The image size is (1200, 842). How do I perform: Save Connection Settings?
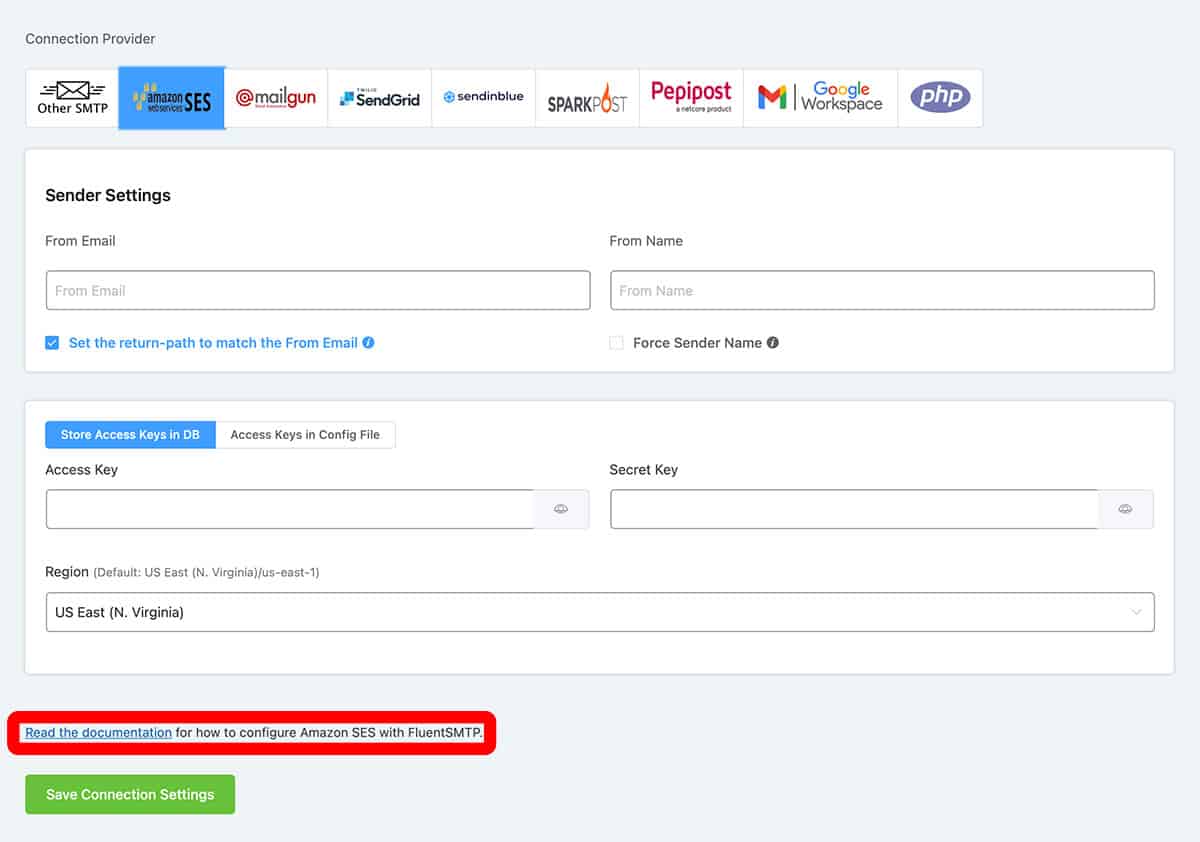tap(130, 794)
